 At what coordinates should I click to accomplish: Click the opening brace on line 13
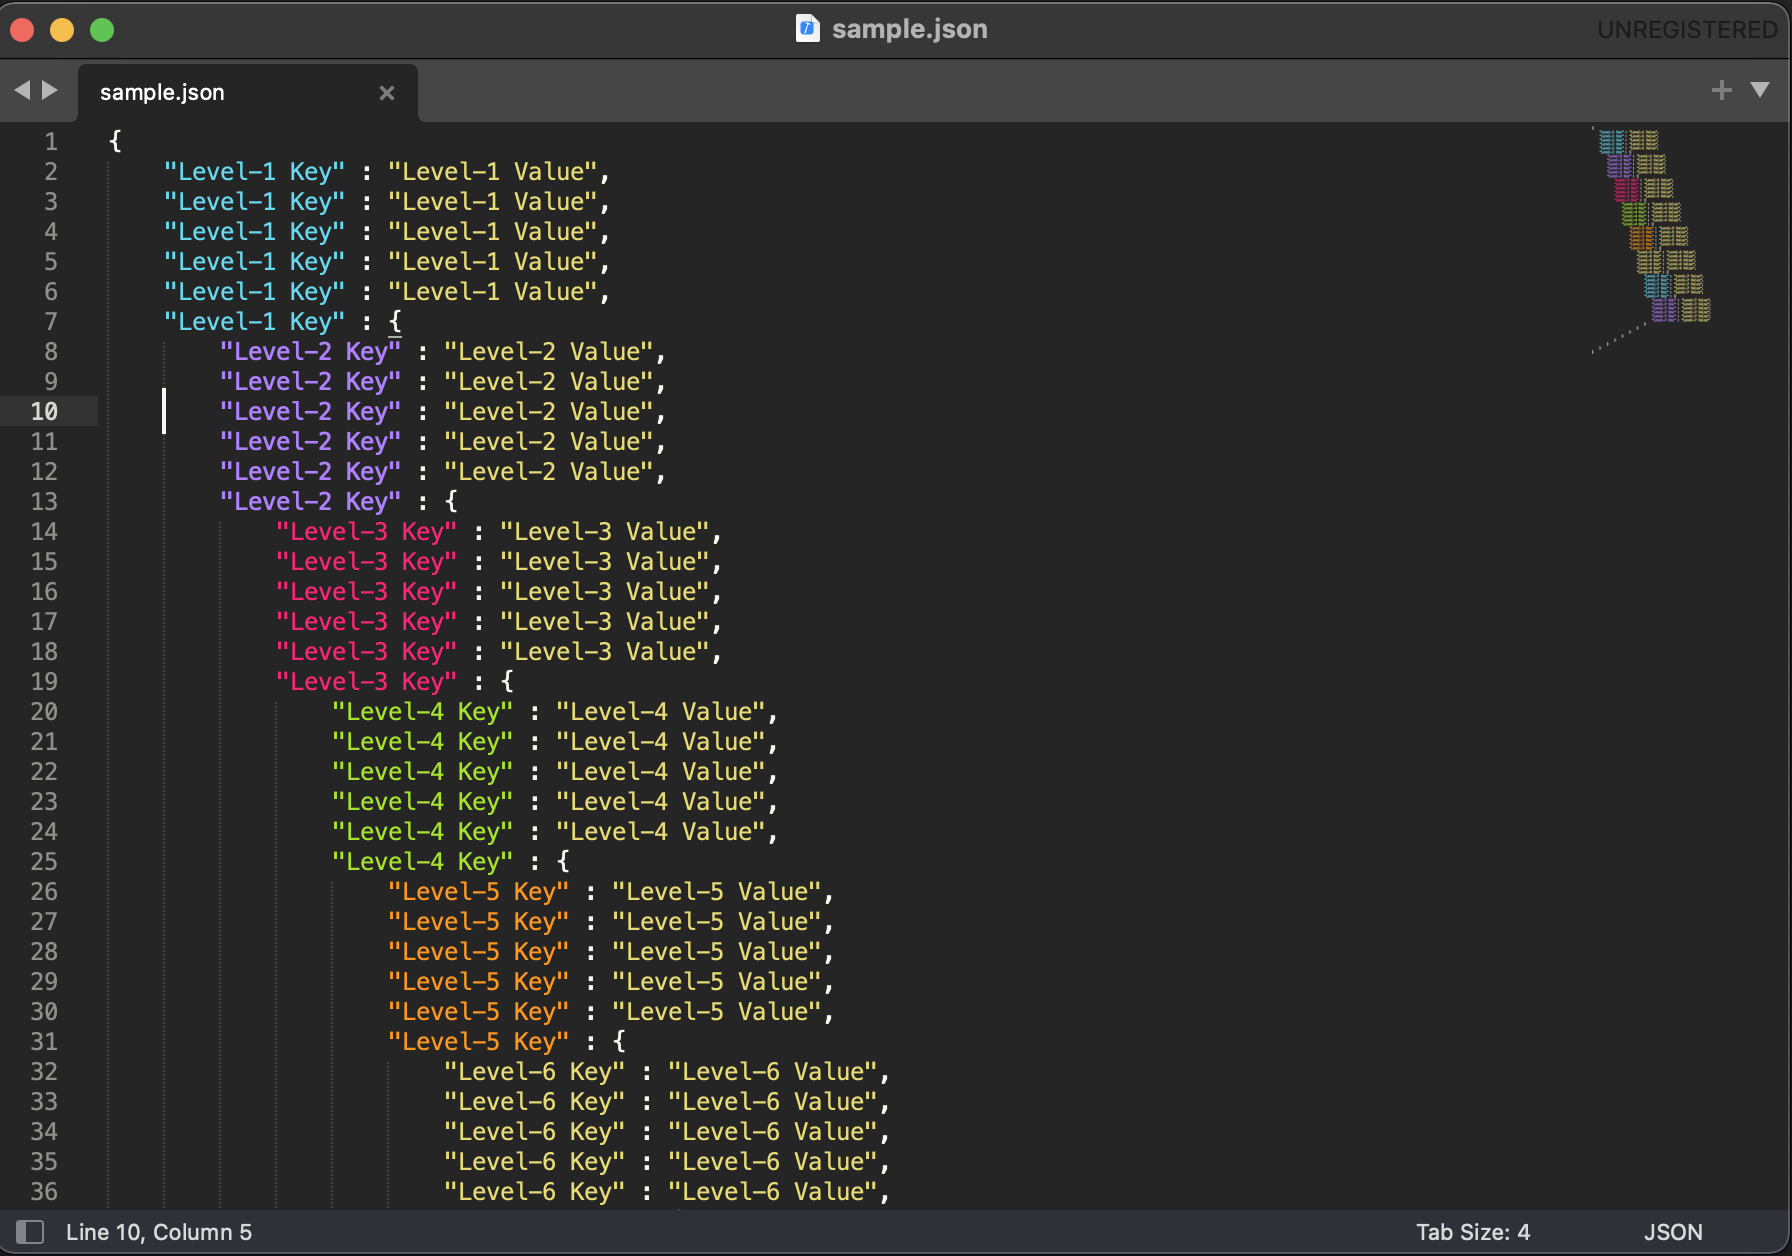(x=451, y=502)
